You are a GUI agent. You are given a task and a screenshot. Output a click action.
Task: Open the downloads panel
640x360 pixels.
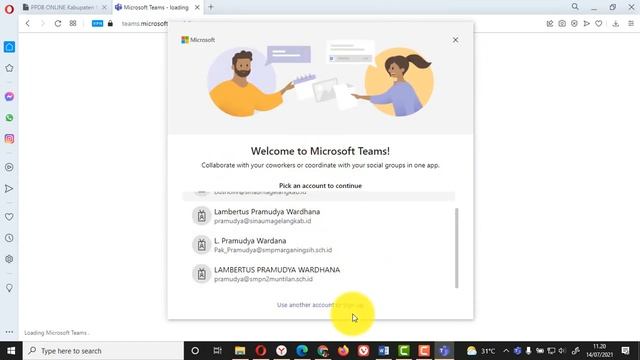616,24
